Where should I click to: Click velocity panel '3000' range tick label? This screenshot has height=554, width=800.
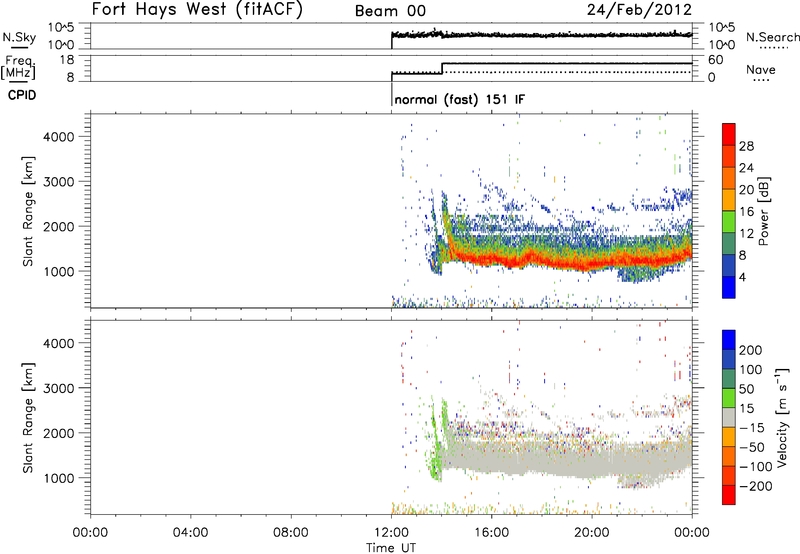tap(58, 388)
